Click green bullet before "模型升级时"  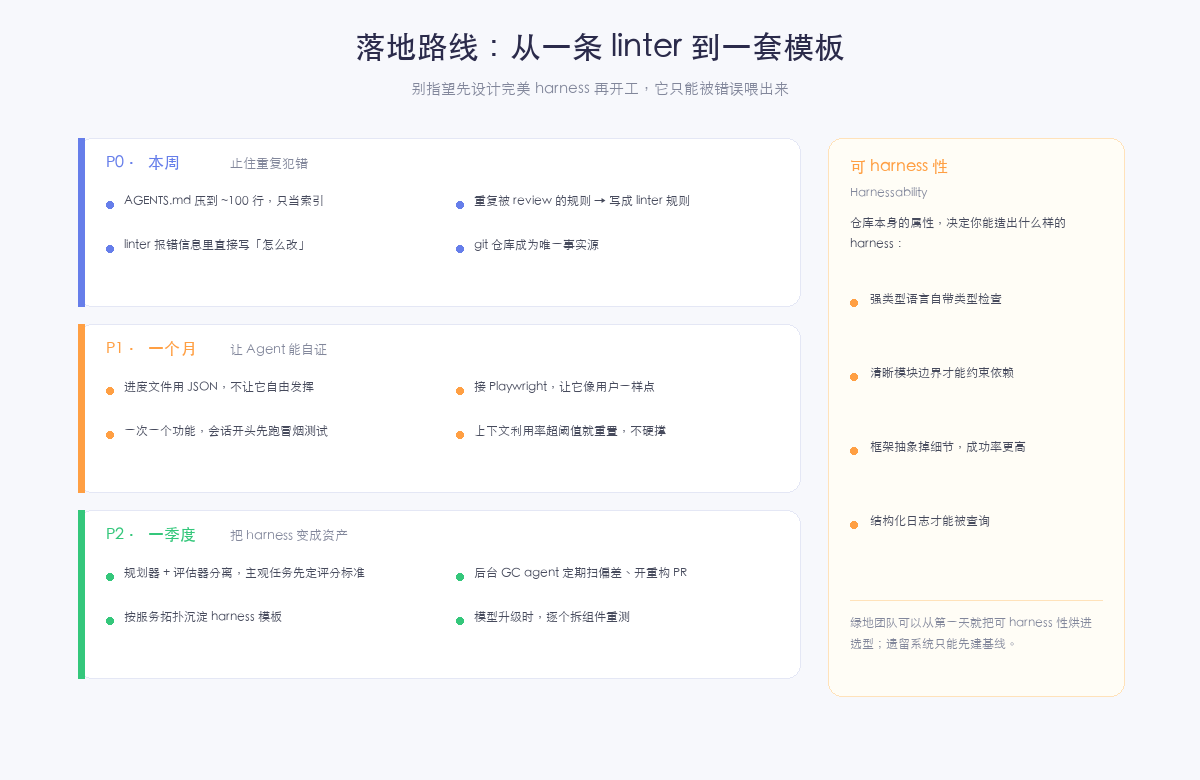[460, 621]
